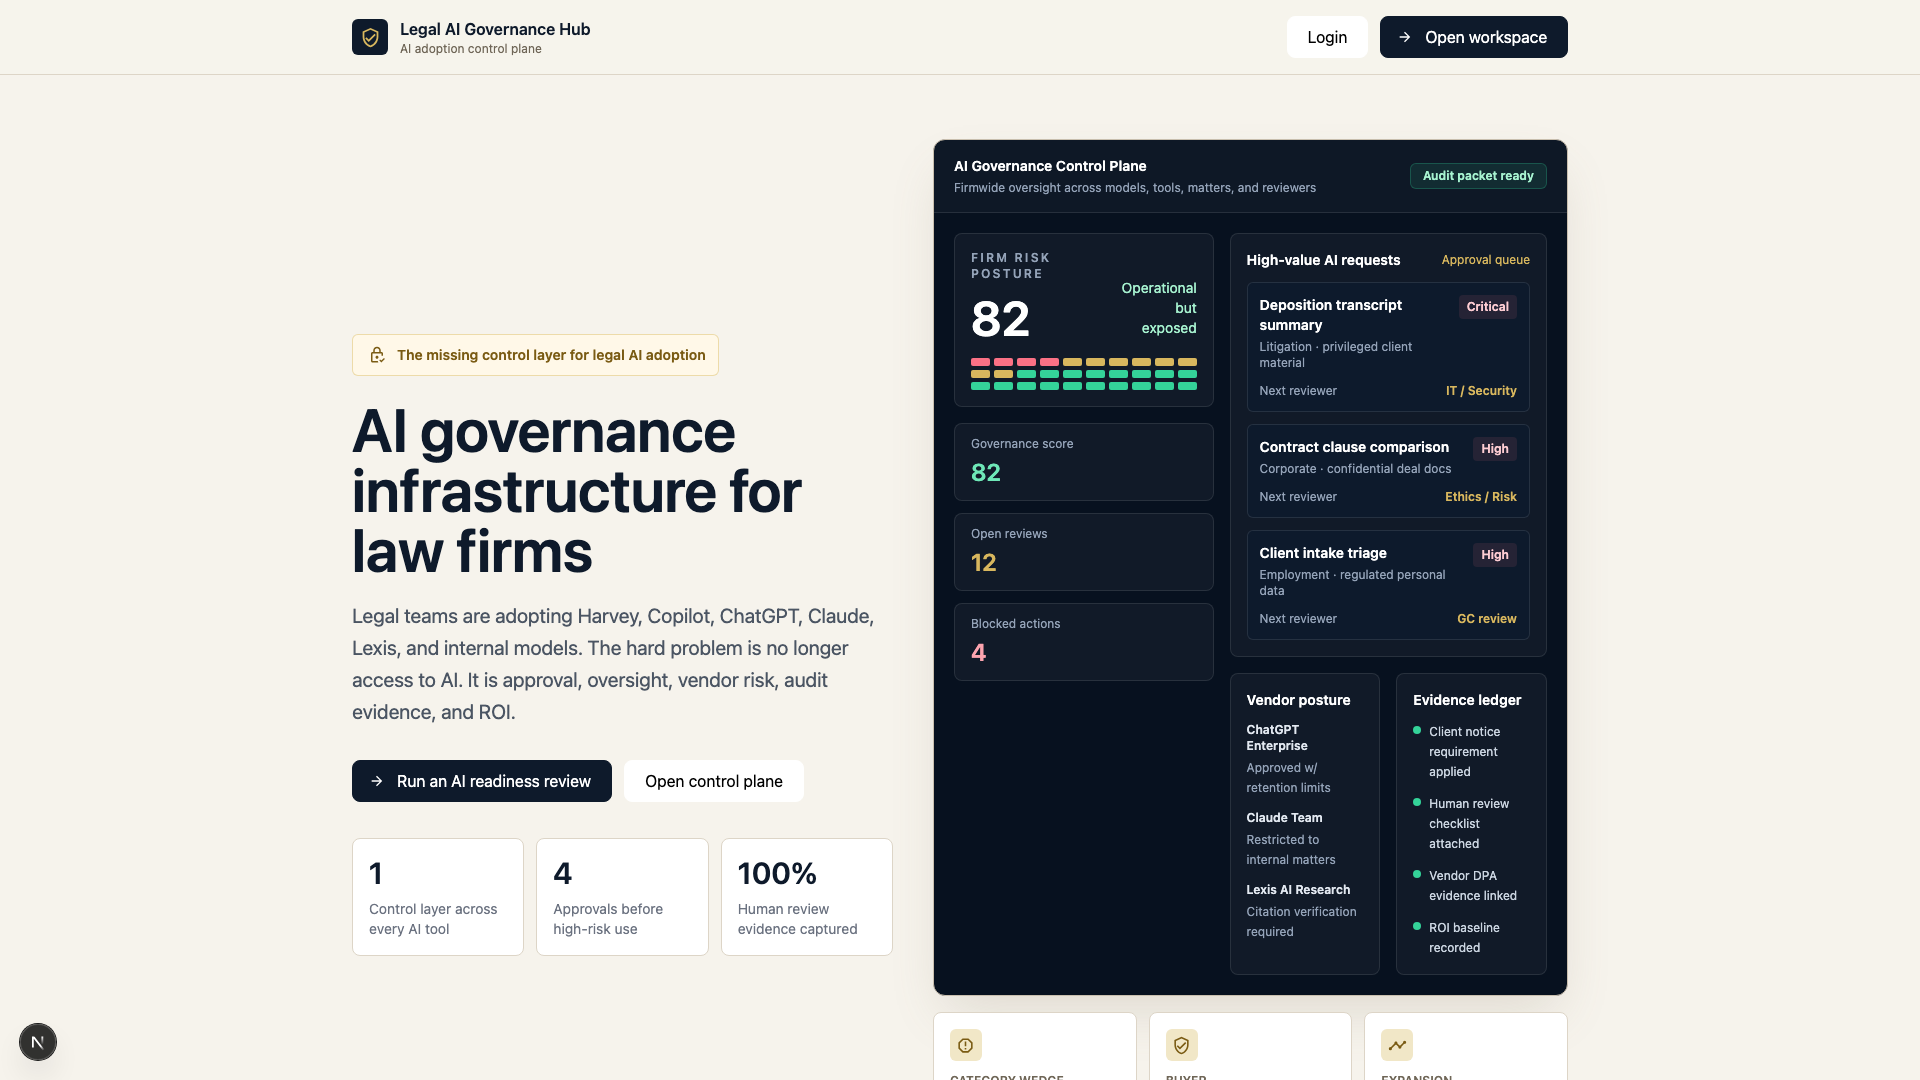Click the risk posture segmented bar chart
Image resolution: width=1920 pixels, height=1080 pixels.
(1083, 374)
